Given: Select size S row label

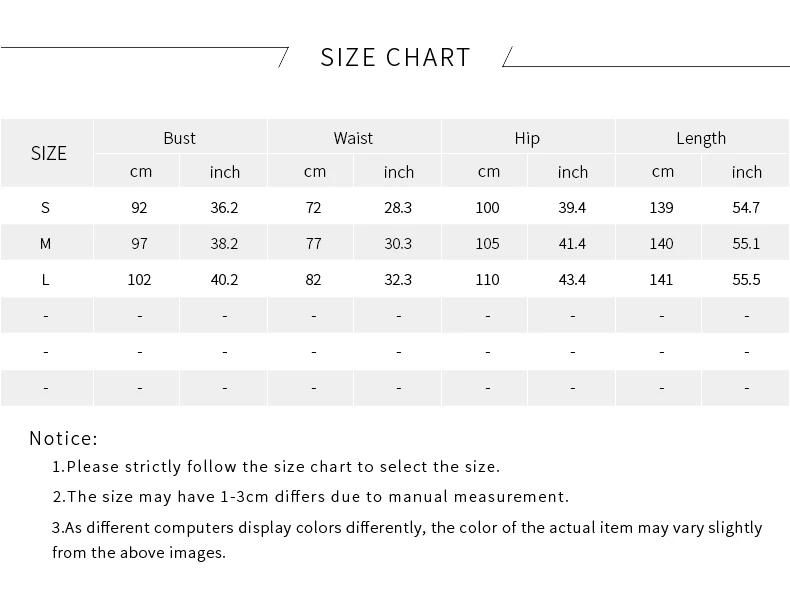Looking at the screenshot, I should tap(45, 208).
